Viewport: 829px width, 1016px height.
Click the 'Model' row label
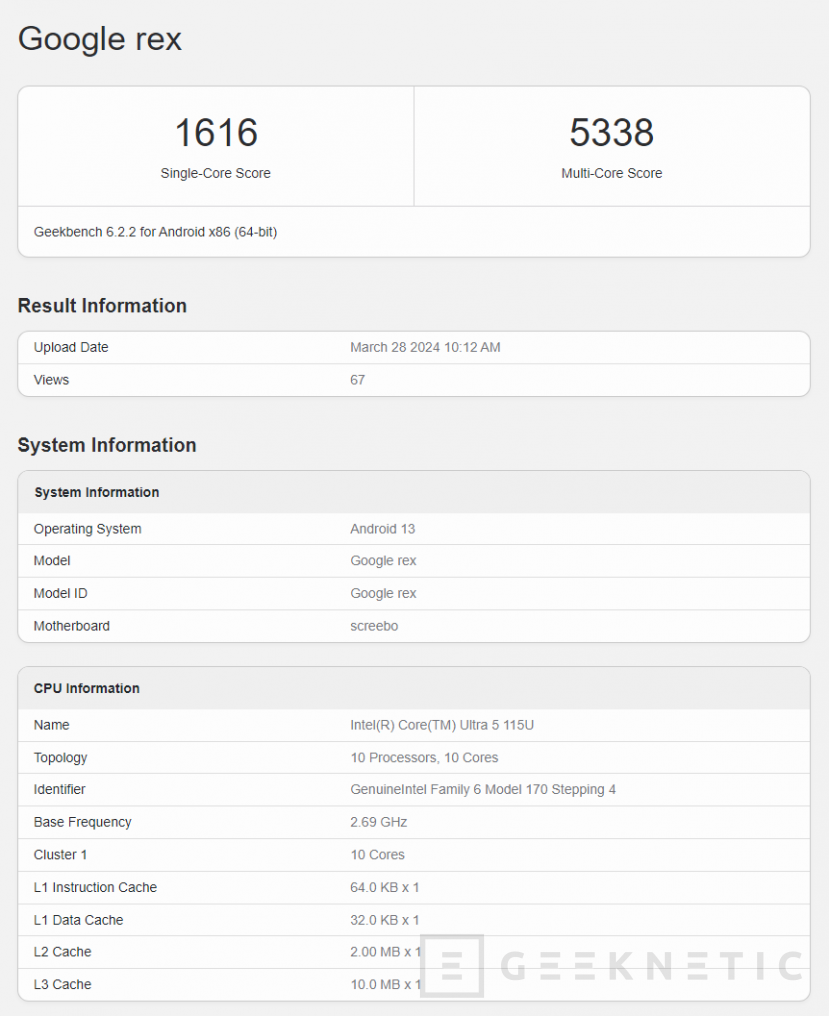click(52, 560)
